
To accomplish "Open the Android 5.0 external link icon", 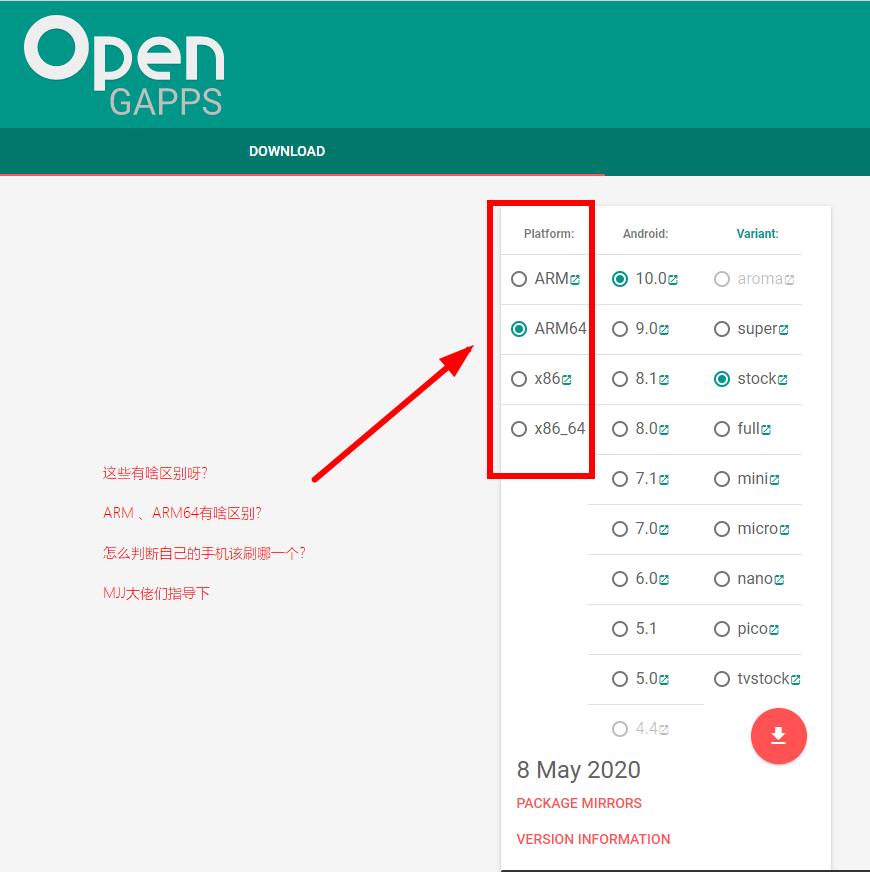I will (664, 680).
